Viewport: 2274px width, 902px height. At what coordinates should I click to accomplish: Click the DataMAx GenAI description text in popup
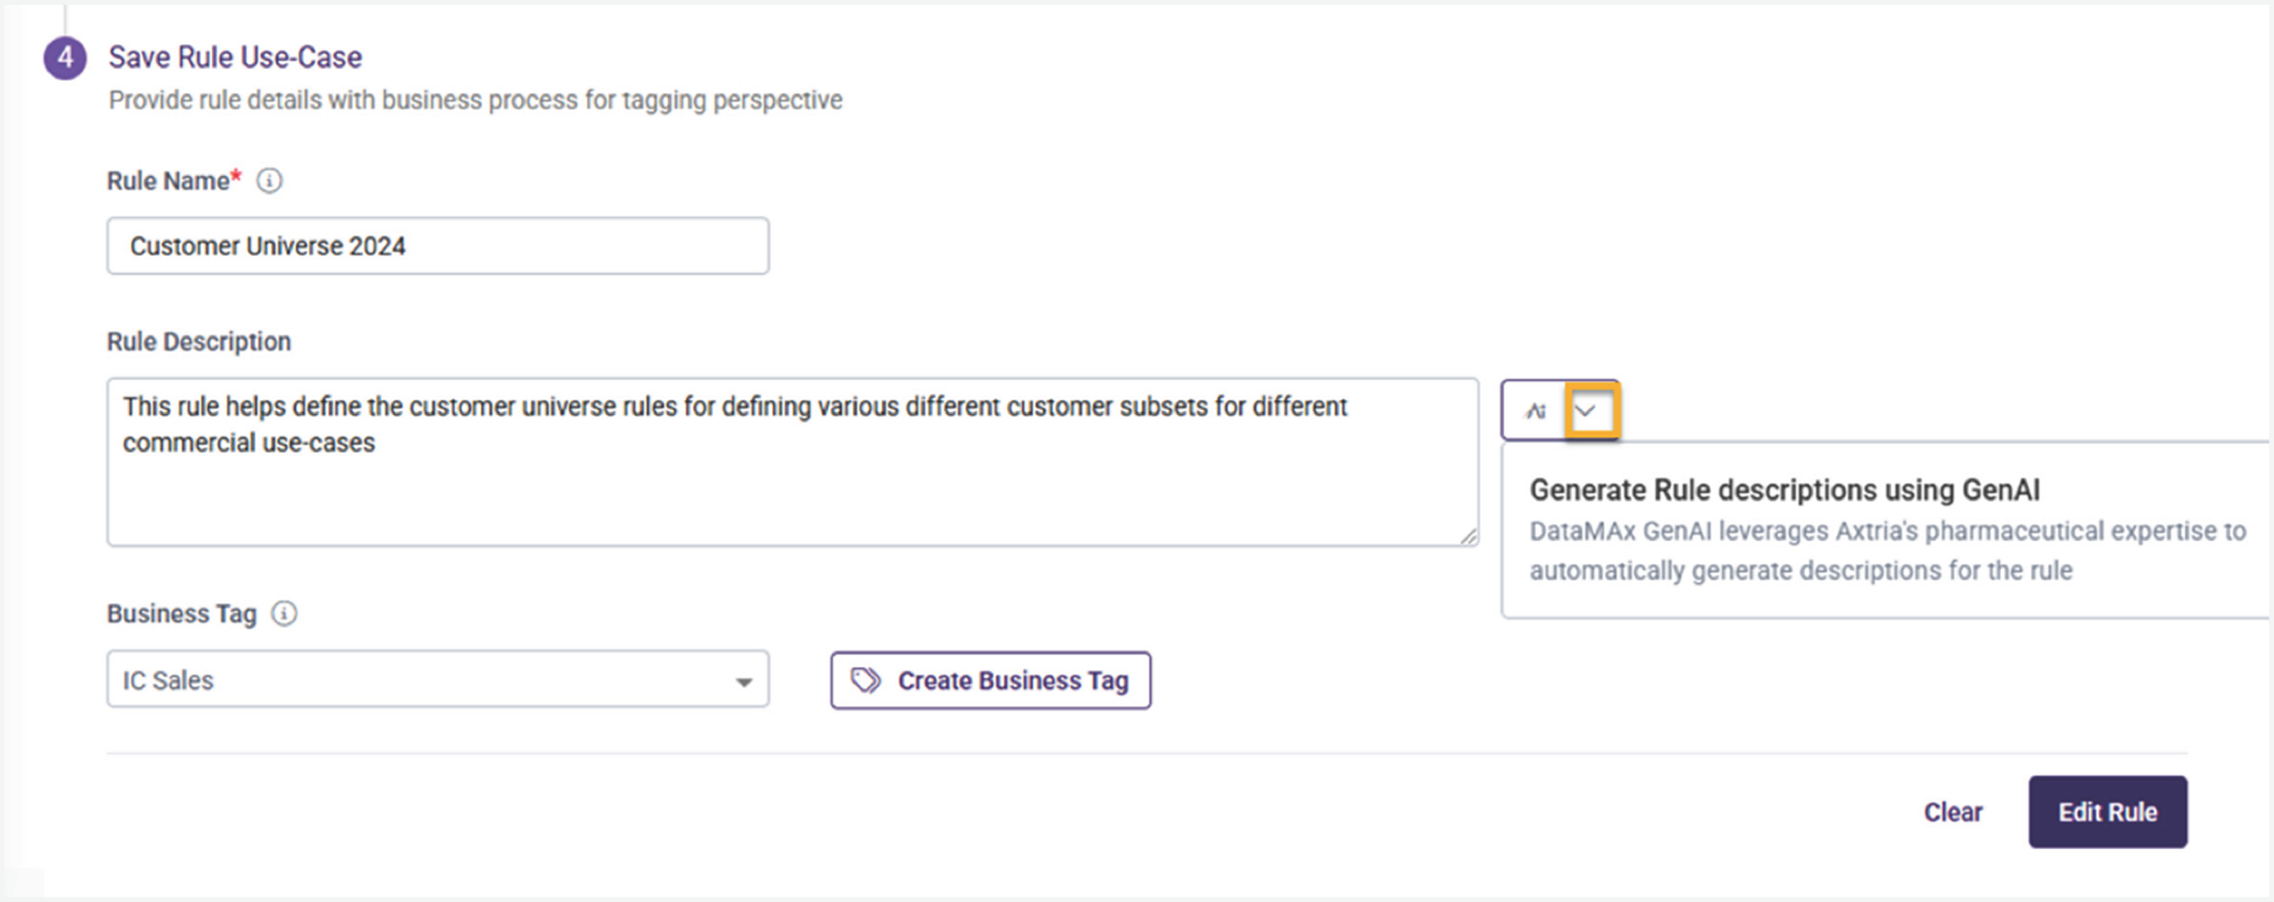(1886, 551)
